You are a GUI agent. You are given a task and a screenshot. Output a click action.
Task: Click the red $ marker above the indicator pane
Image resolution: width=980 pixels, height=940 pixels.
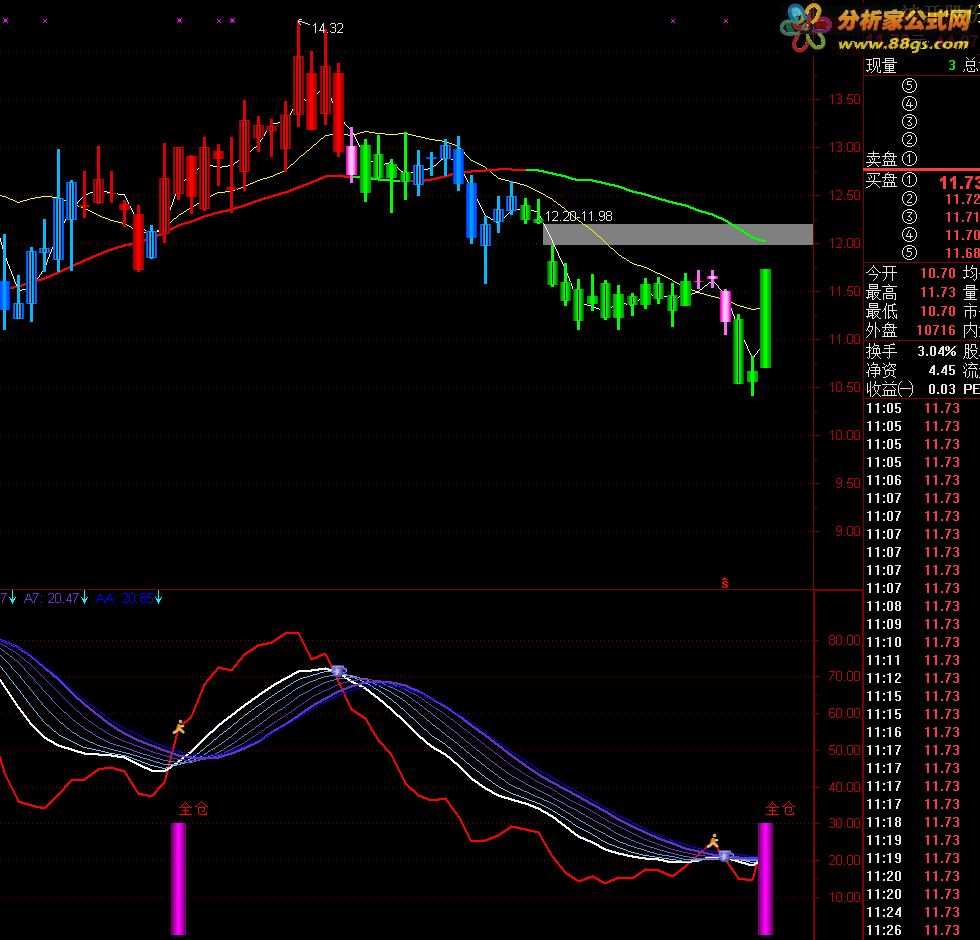tap(724, 583)
